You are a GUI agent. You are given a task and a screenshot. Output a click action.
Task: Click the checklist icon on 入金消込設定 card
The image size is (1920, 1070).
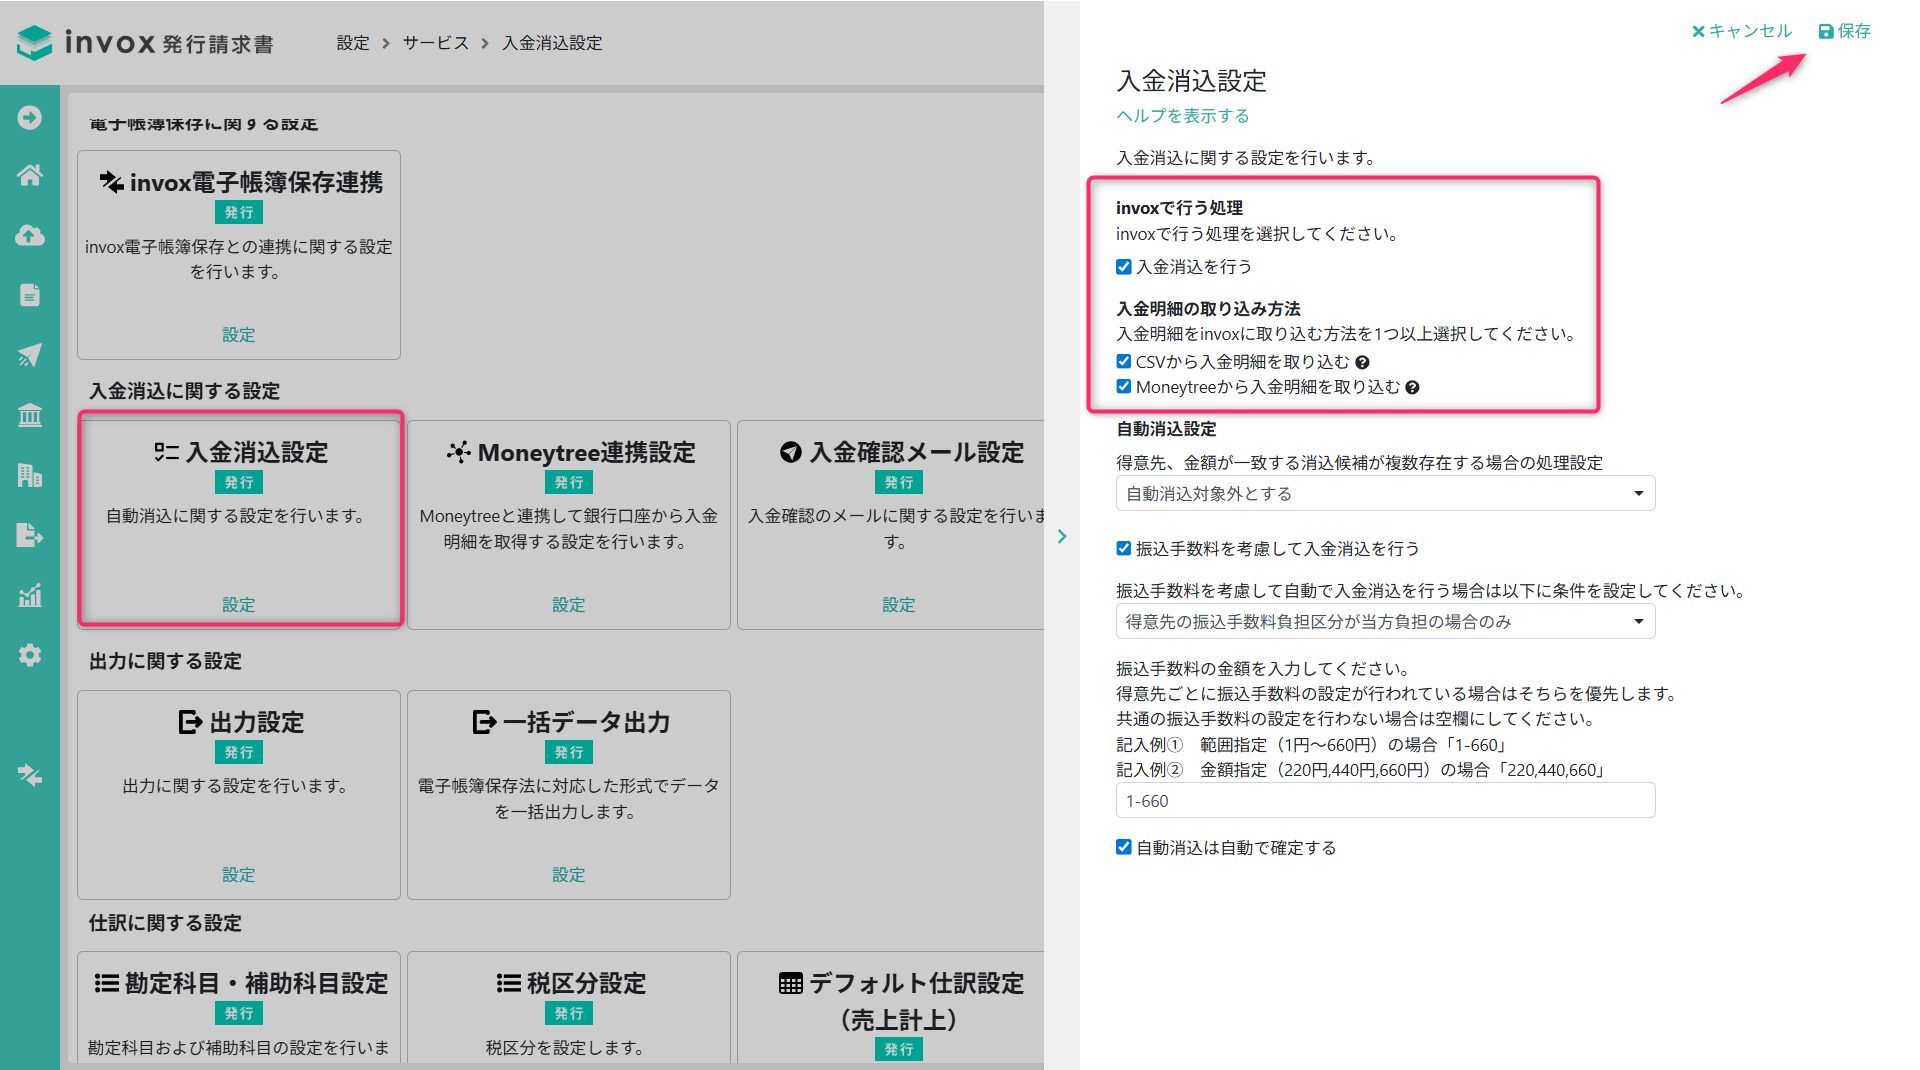click(166, 452)
